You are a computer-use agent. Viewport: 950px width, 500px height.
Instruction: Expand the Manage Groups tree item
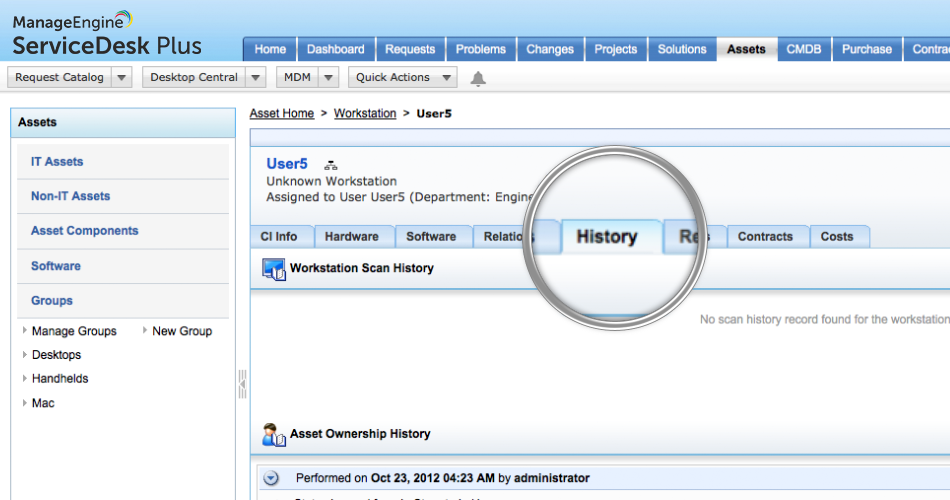tap(25, 330)
